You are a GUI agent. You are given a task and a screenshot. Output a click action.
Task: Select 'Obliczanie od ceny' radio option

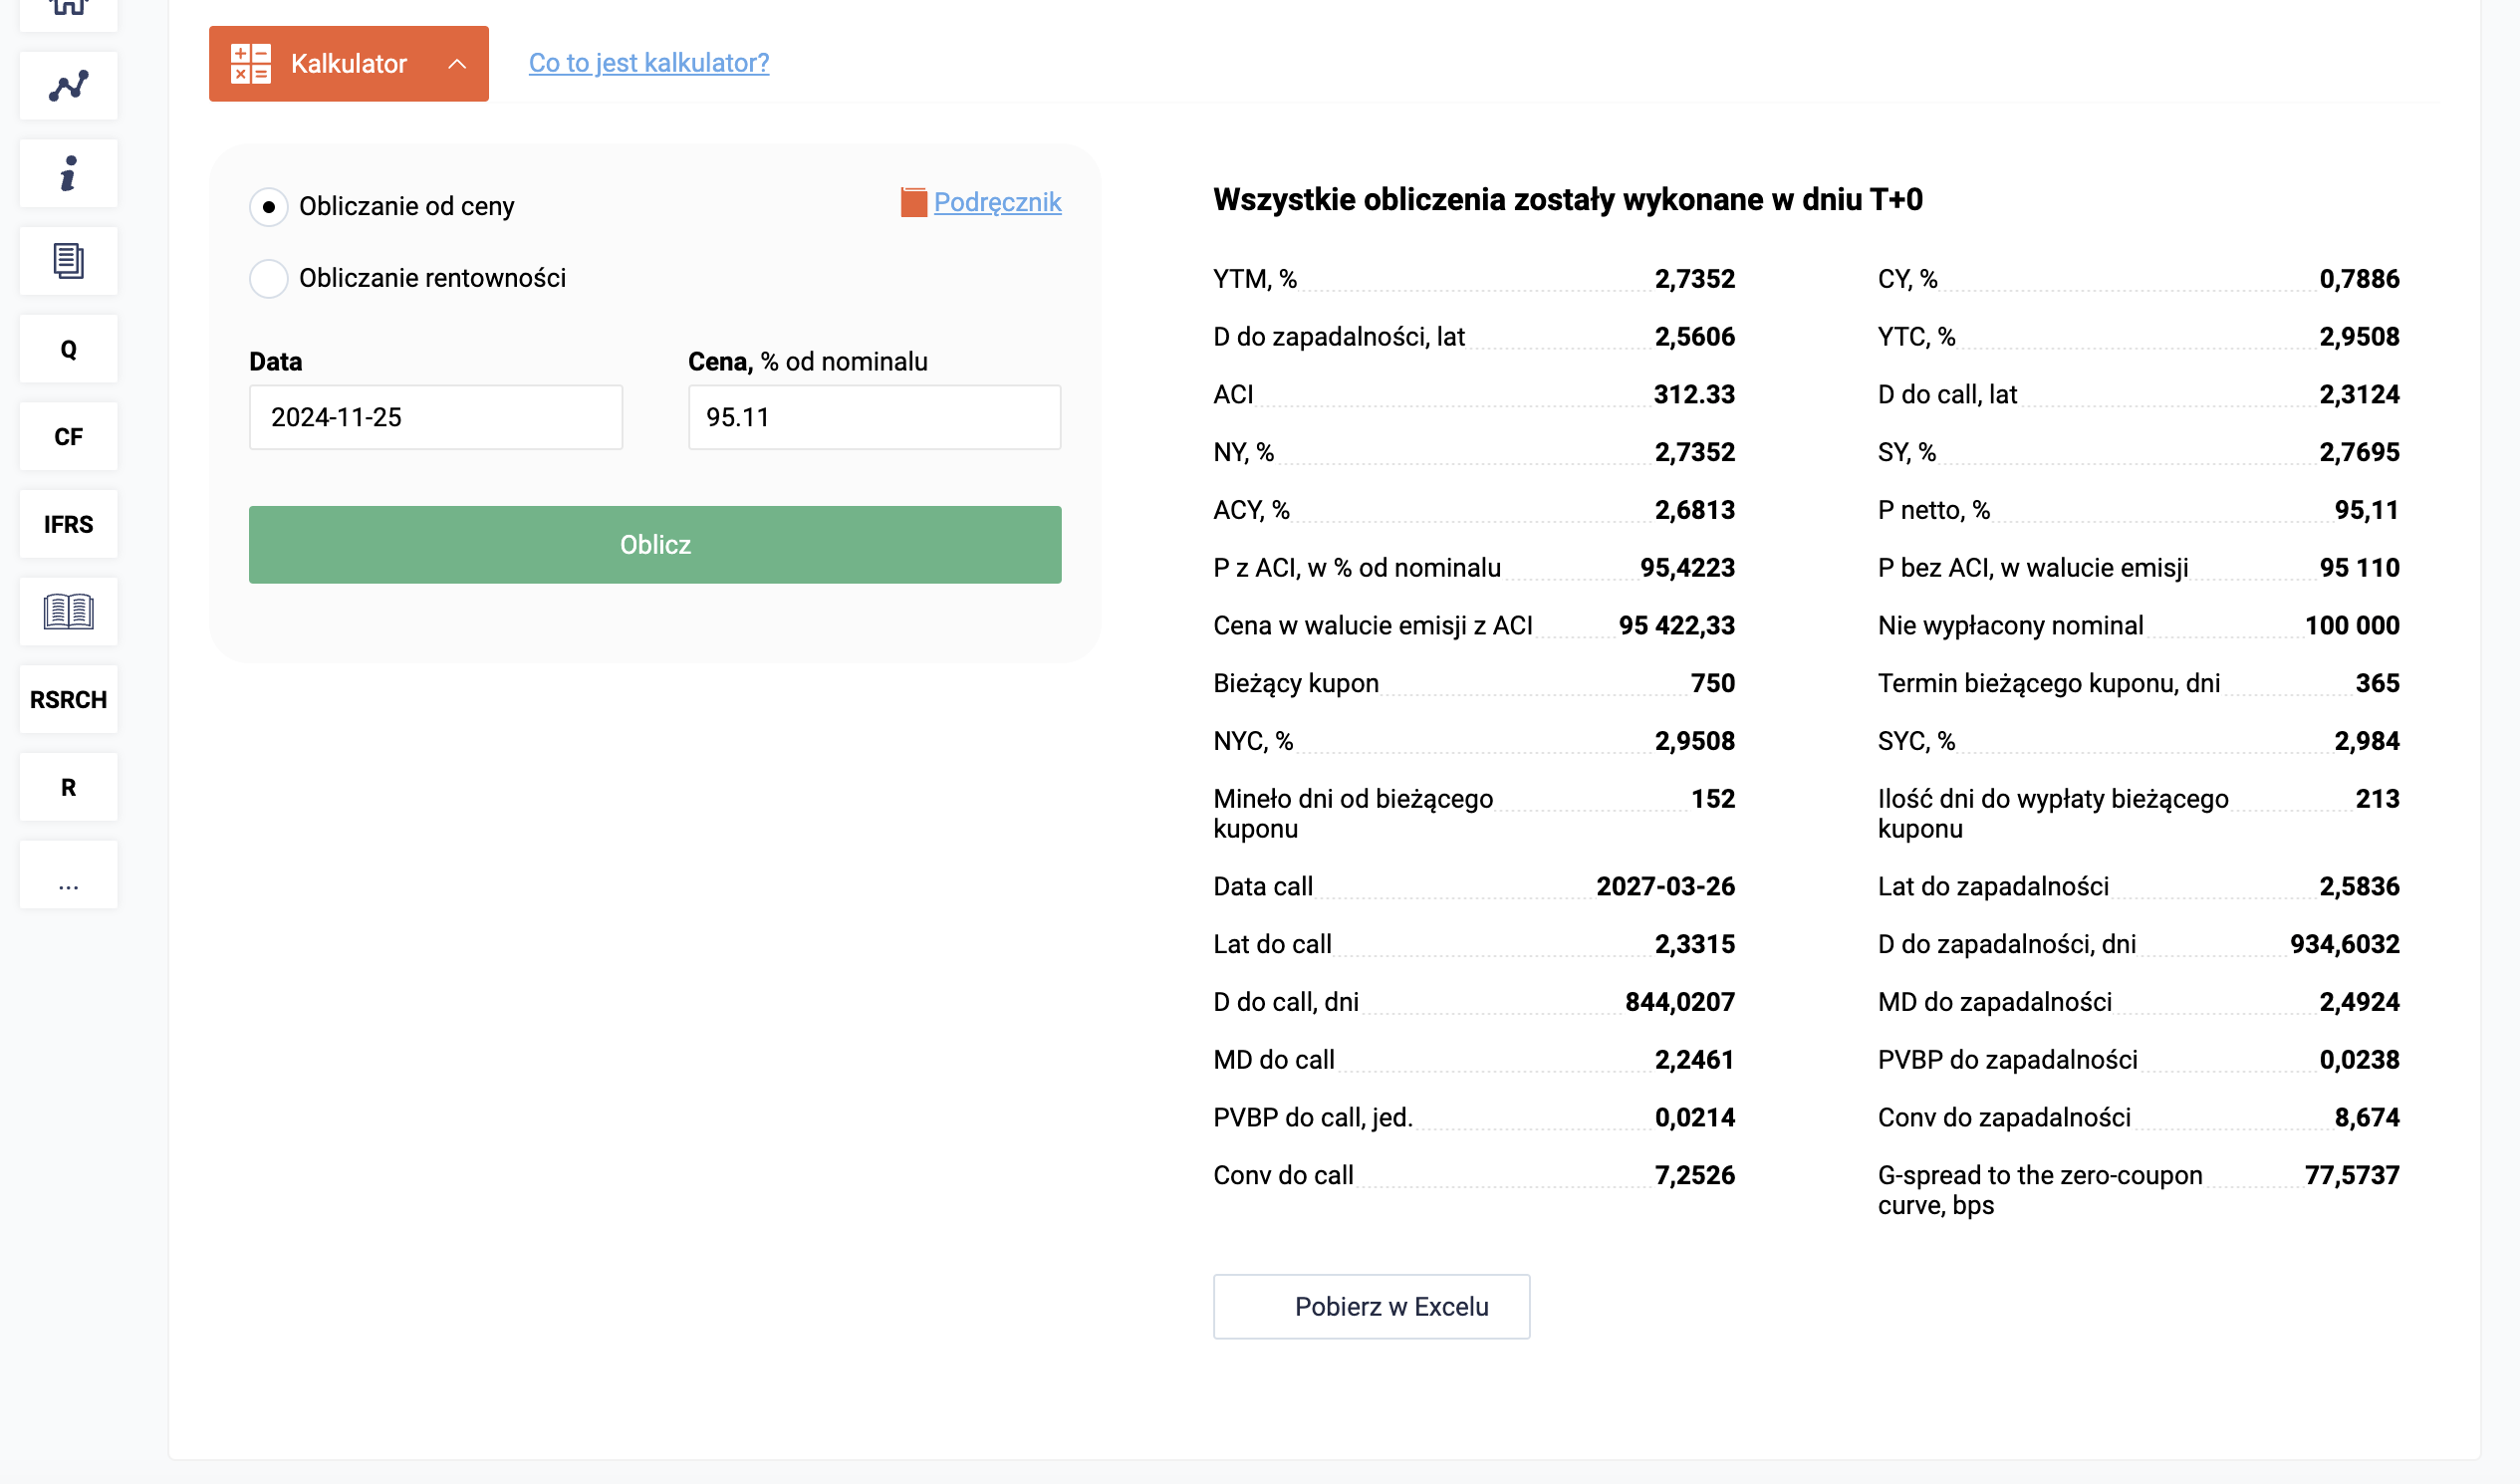coord(269,207)
